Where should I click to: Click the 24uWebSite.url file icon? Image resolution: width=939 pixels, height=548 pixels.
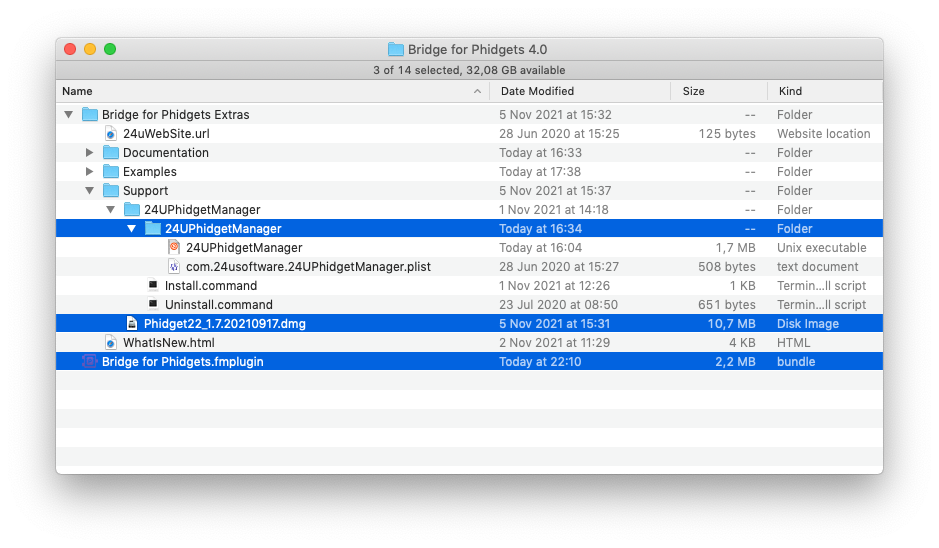(111, 134)
